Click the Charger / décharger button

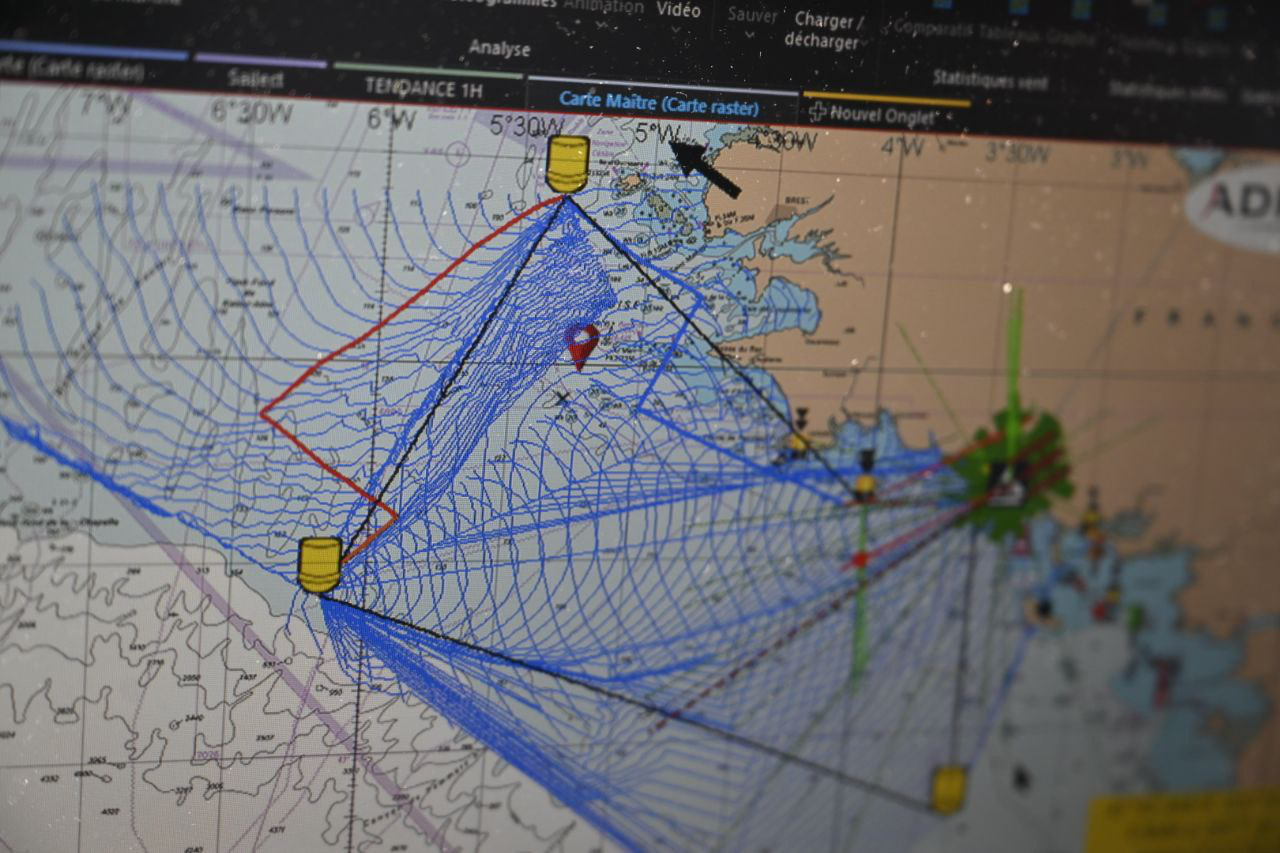click(x=823, y=30)
